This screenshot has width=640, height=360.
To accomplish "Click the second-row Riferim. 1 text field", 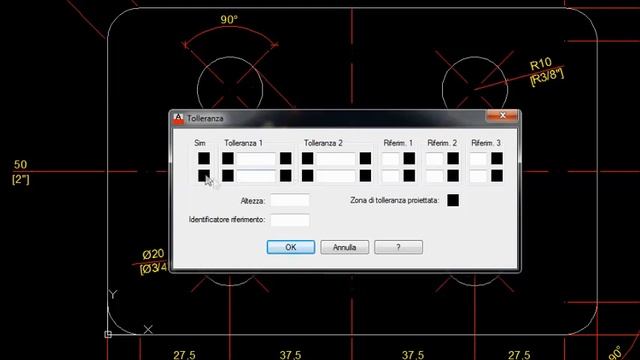I will coord(391,176).
